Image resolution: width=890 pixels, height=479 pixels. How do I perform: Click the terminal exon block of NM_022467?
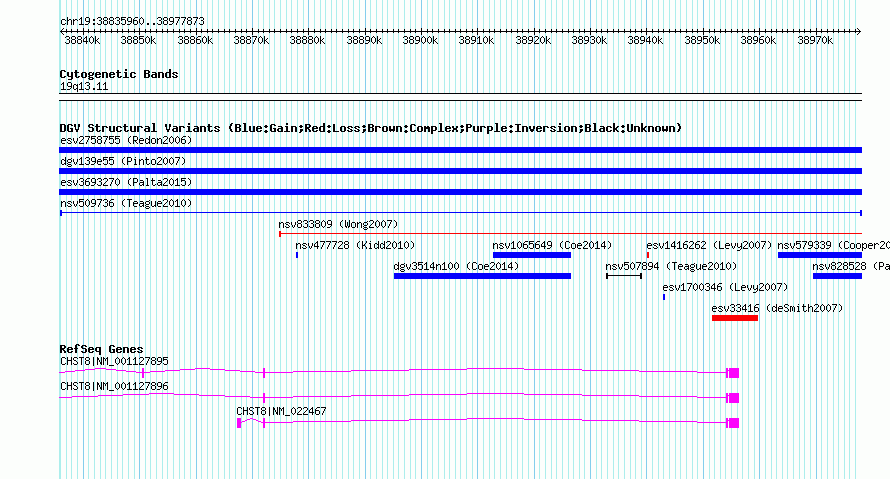coord(733,423)
